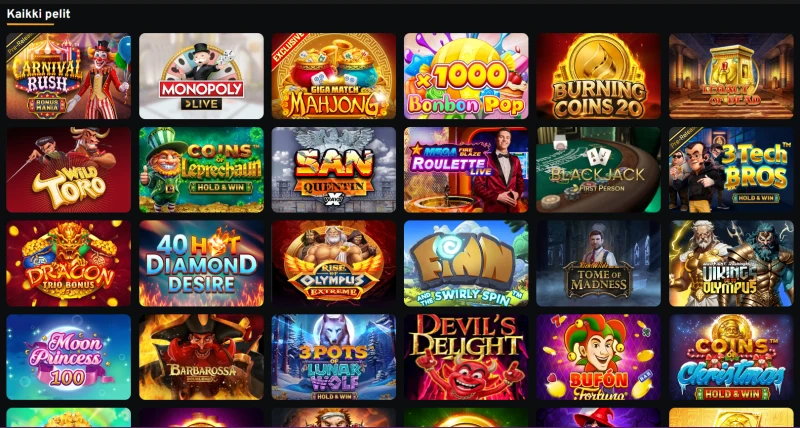Launch the Wild Toro game
The height and width of the screenshot is (428, 800).
click(68, 170)
